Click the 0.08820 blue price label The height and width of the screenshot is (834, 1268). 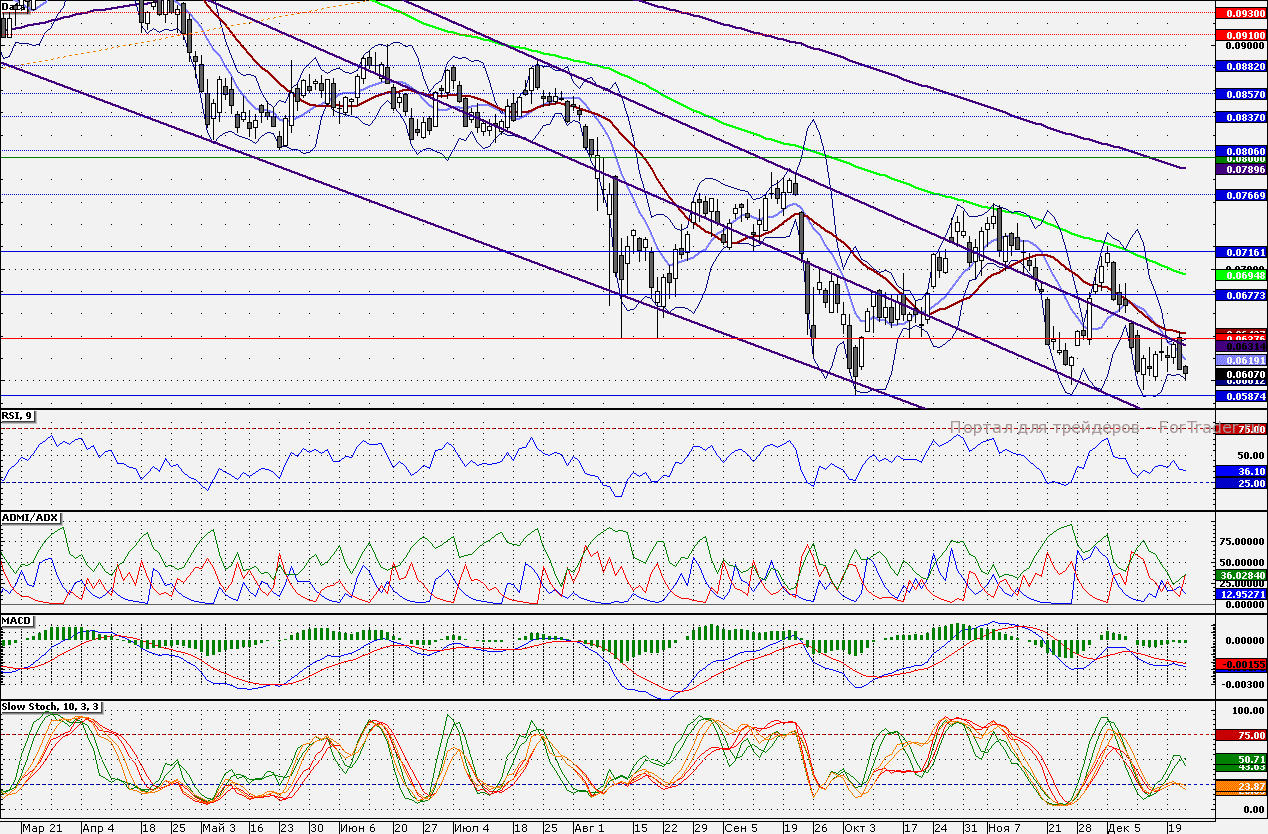point(1240,66)
